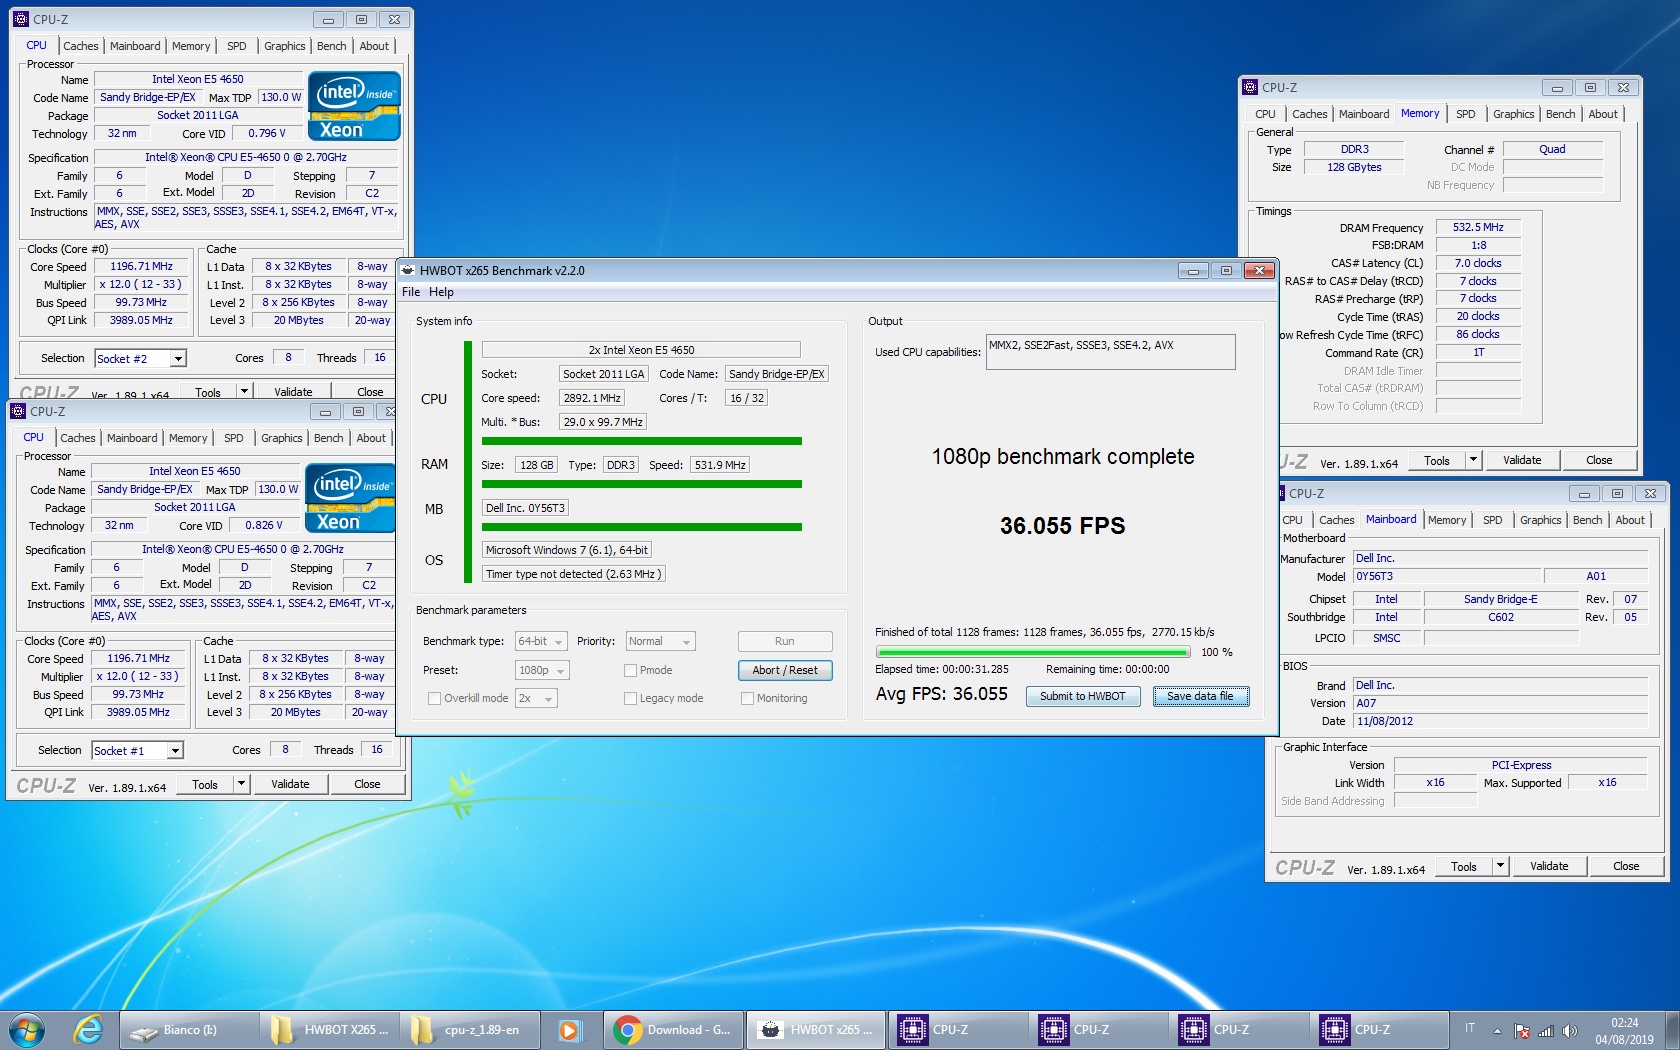Viewport: 1680px width, 1050px height.
Task: Open the File menu in HWBOT benchmark
Action: point(411,292)
